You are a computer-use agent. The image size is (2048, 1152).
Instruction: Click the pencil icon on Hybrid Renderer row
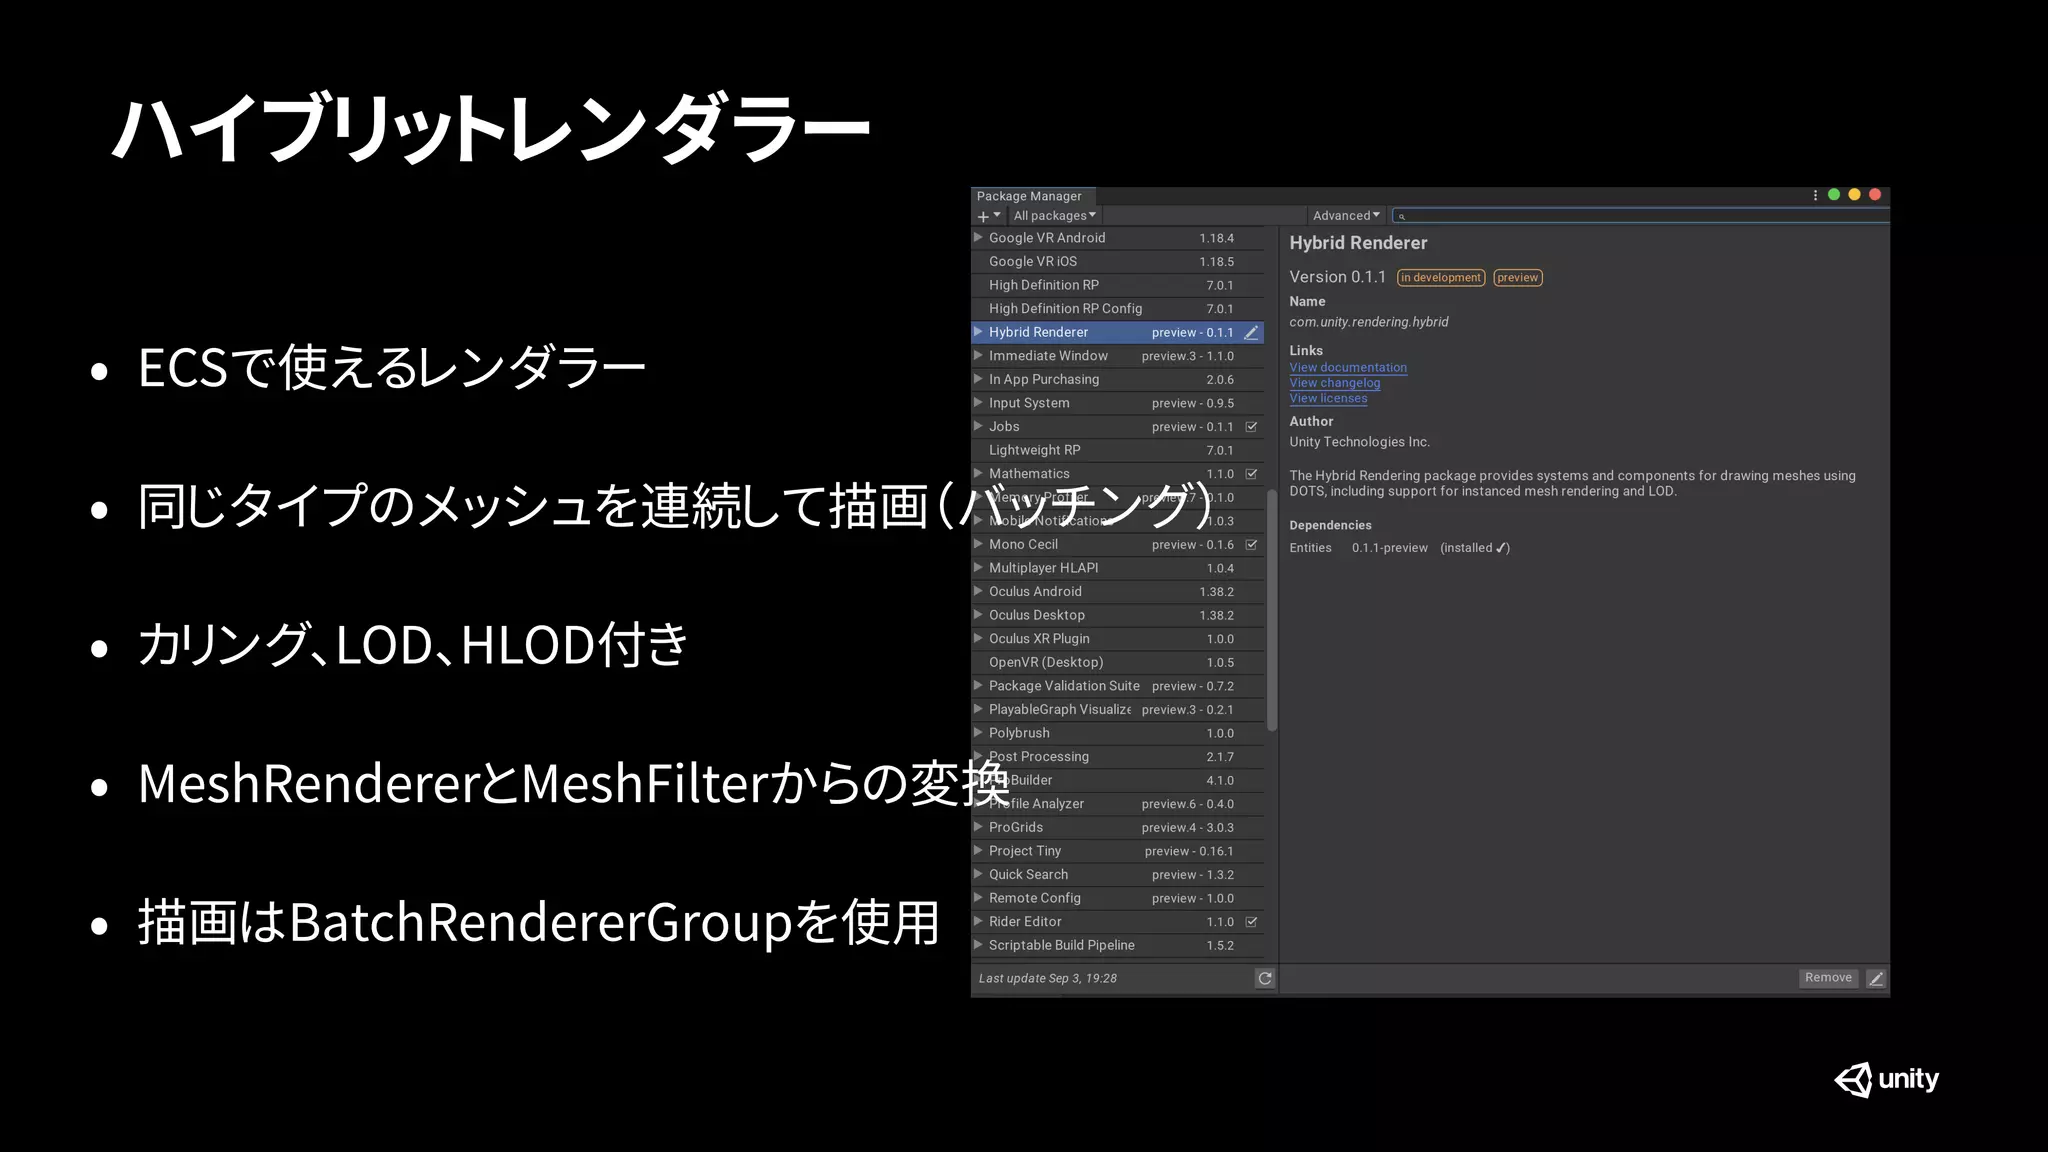1251,332
